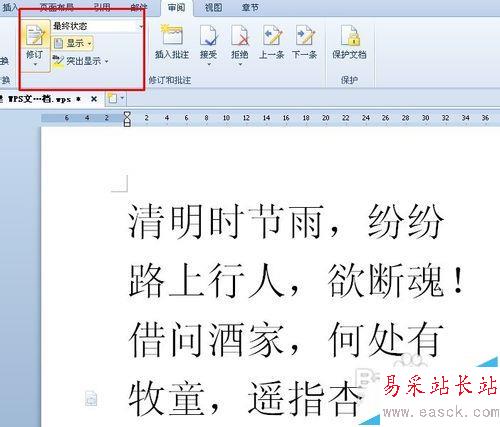
Task: Expand the 接受 dropdown arrow
Action: (x=209, y=64)
